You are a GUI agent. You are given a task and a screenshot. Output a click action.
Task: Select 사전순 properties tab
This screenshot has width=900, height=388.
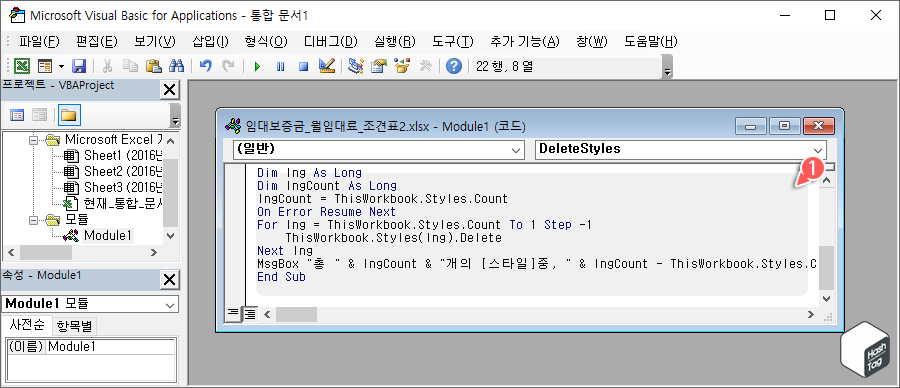26,326
